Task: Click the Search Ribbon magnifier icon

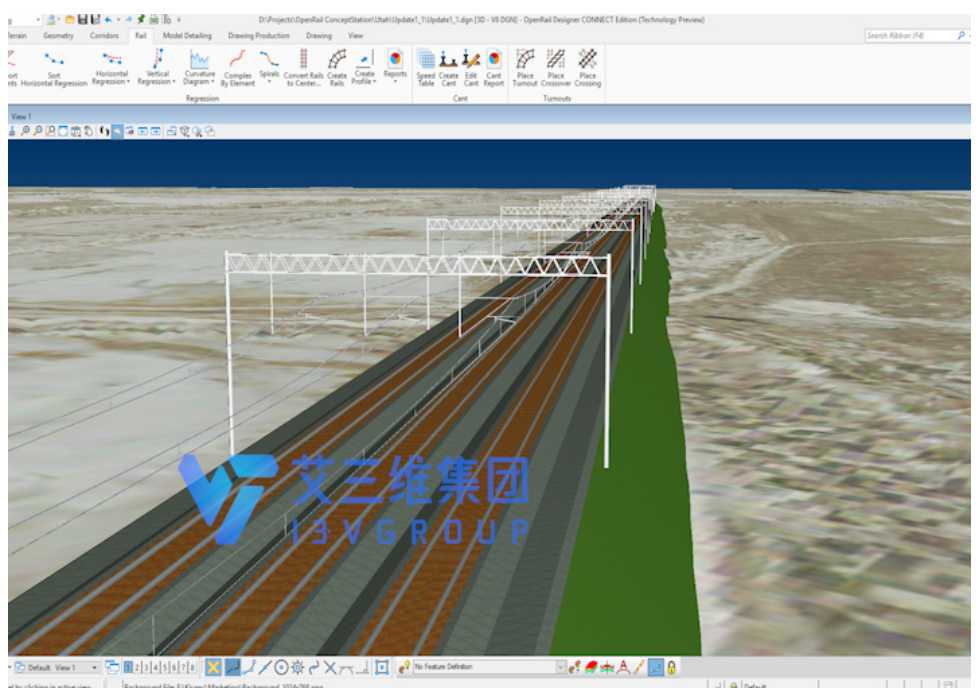Action: [x=961, y=36]
